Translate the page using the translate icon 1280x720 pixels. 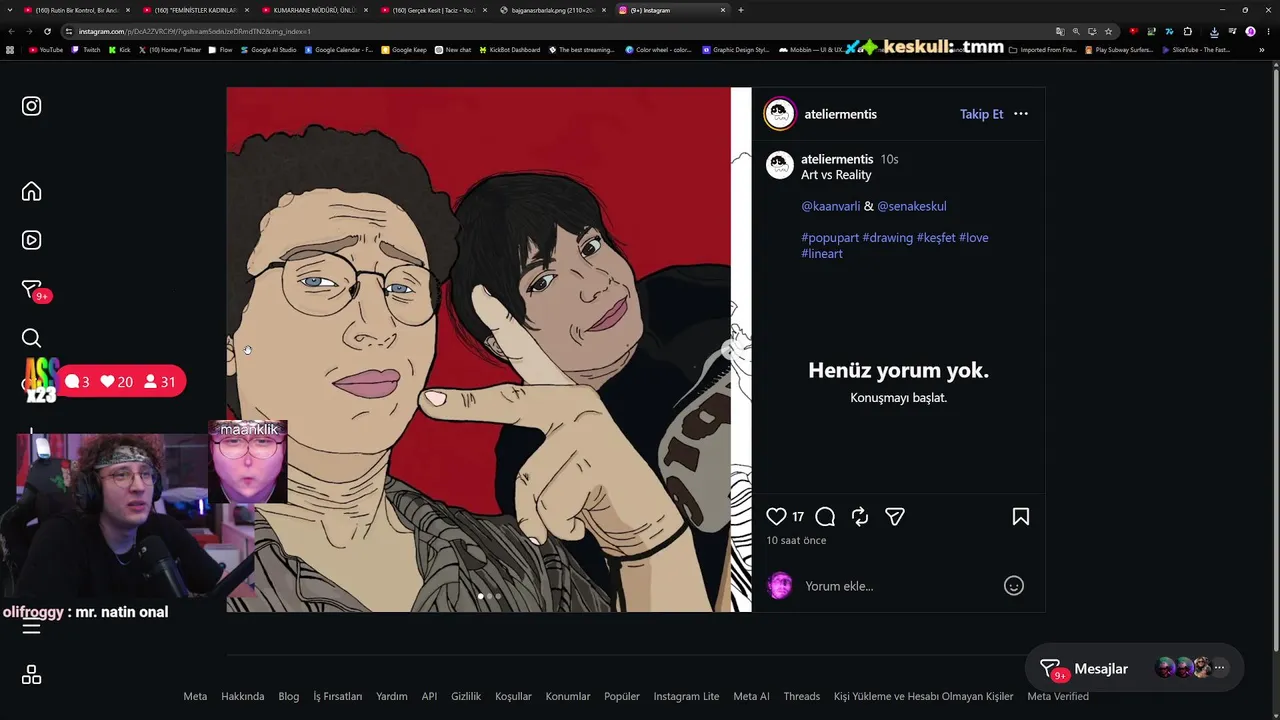1060,31
